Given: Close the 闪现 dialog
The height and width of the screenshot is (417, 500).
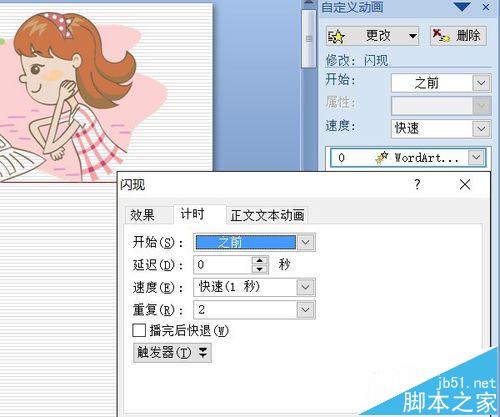Looking at the screenshot, I should 465,184.
